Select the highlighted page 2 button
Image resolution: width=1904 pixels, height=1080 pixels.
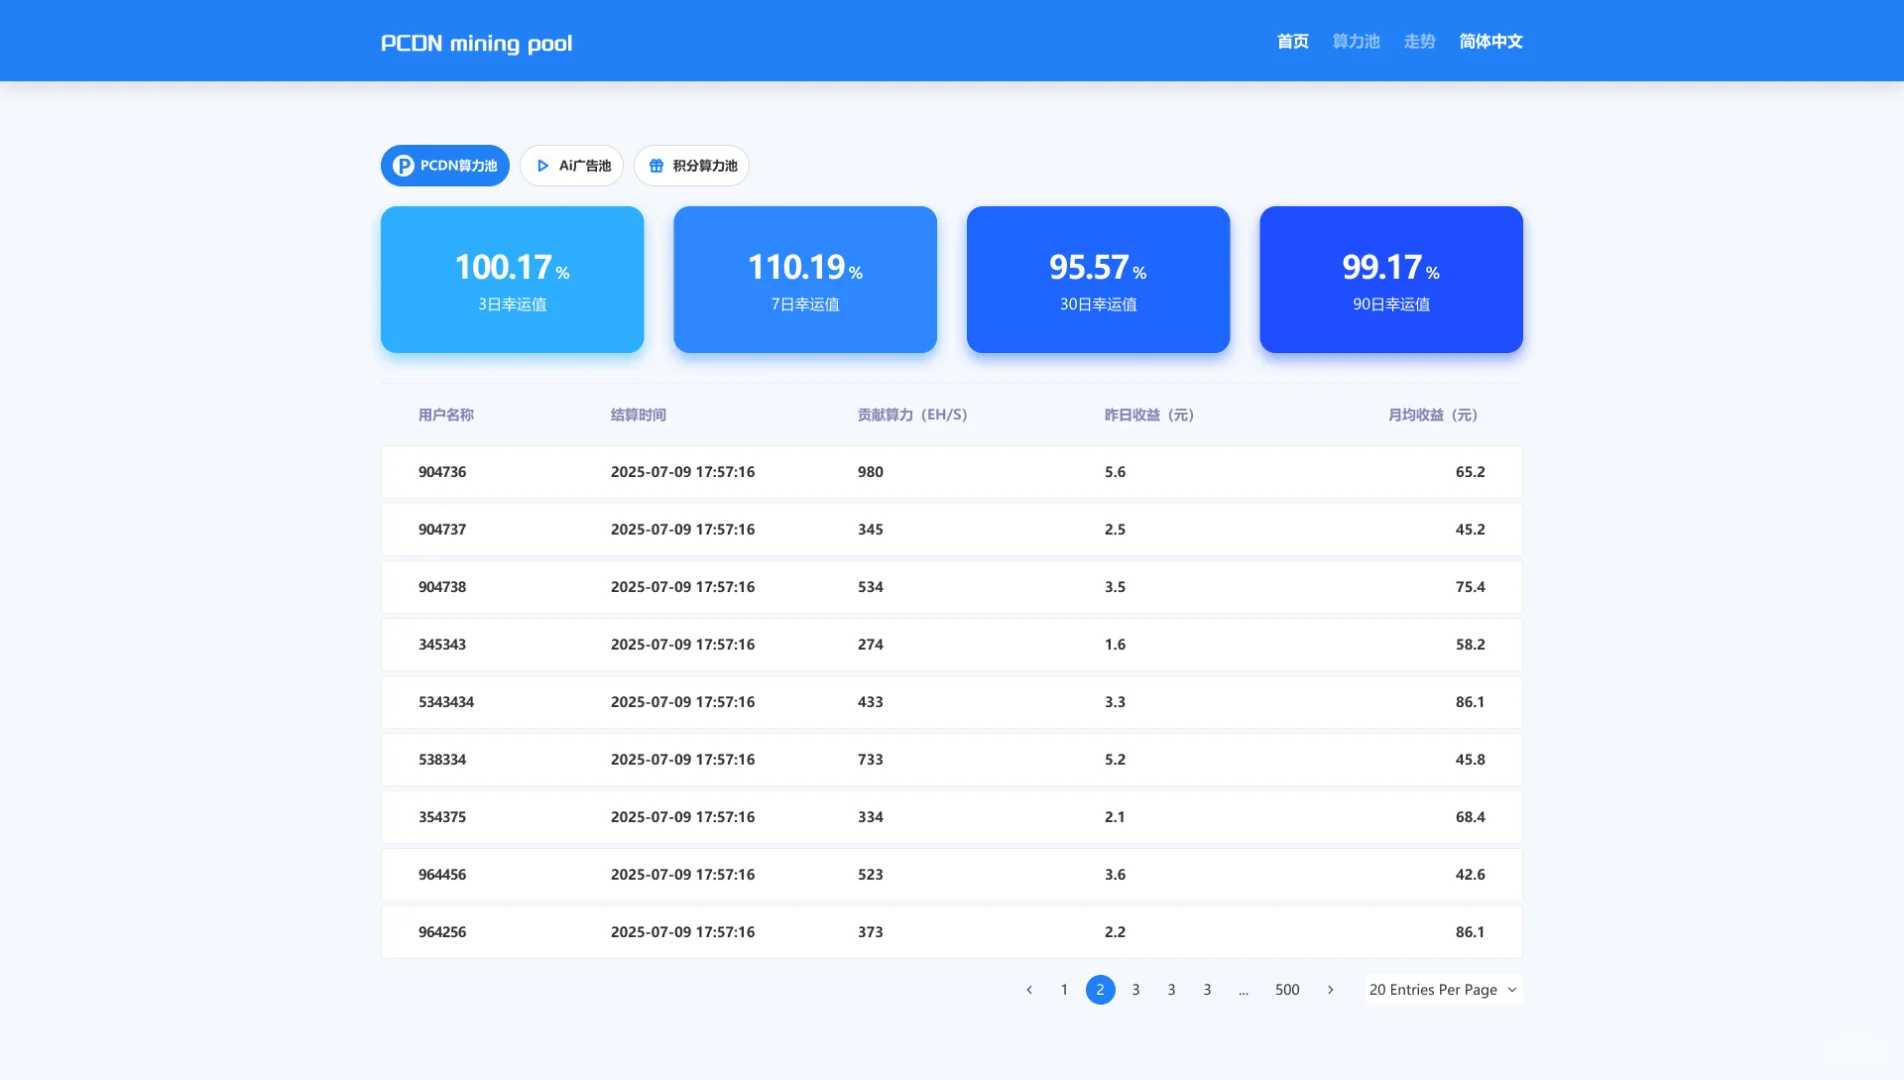click(1100, 989)
